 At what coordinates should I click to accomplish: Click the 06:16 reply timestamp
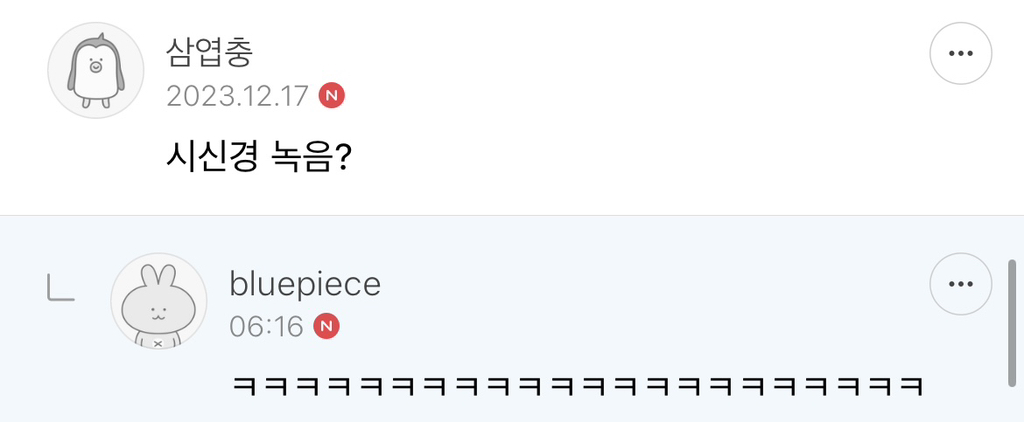[x=266, y=326]
